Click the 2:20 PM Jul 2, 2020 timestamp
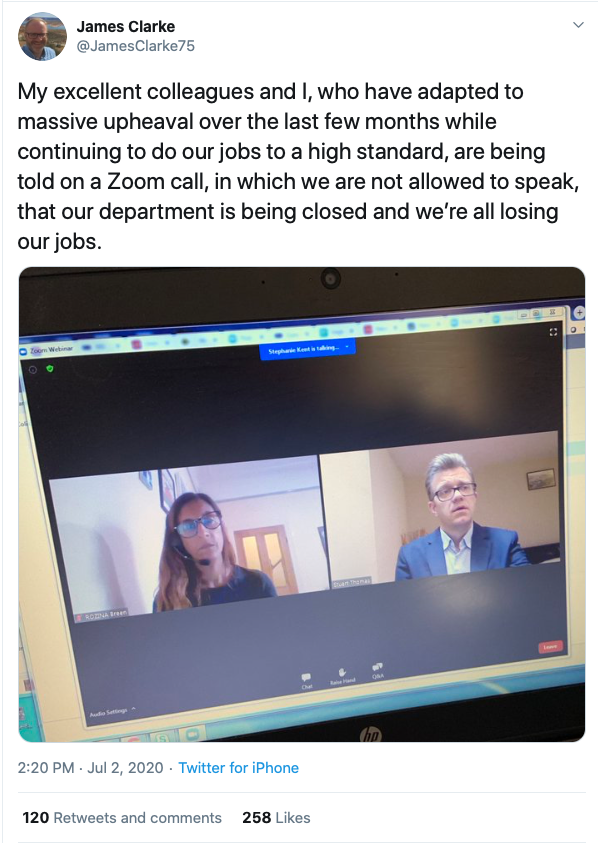The width and height of the screenshot is (598, 843). pos(90,768)
